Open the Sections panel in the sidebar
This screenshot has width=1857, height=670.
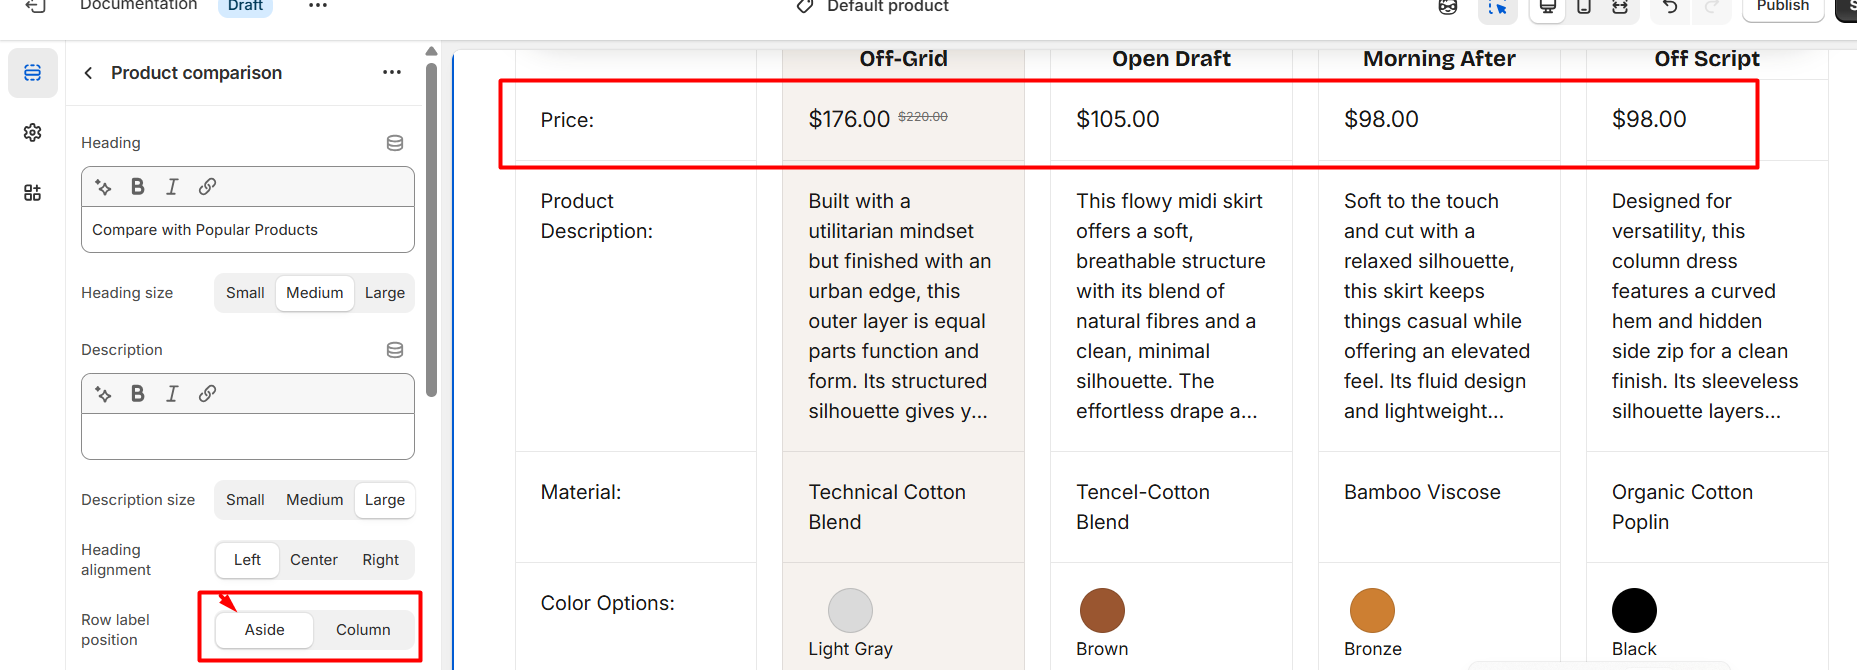[32, 73]
